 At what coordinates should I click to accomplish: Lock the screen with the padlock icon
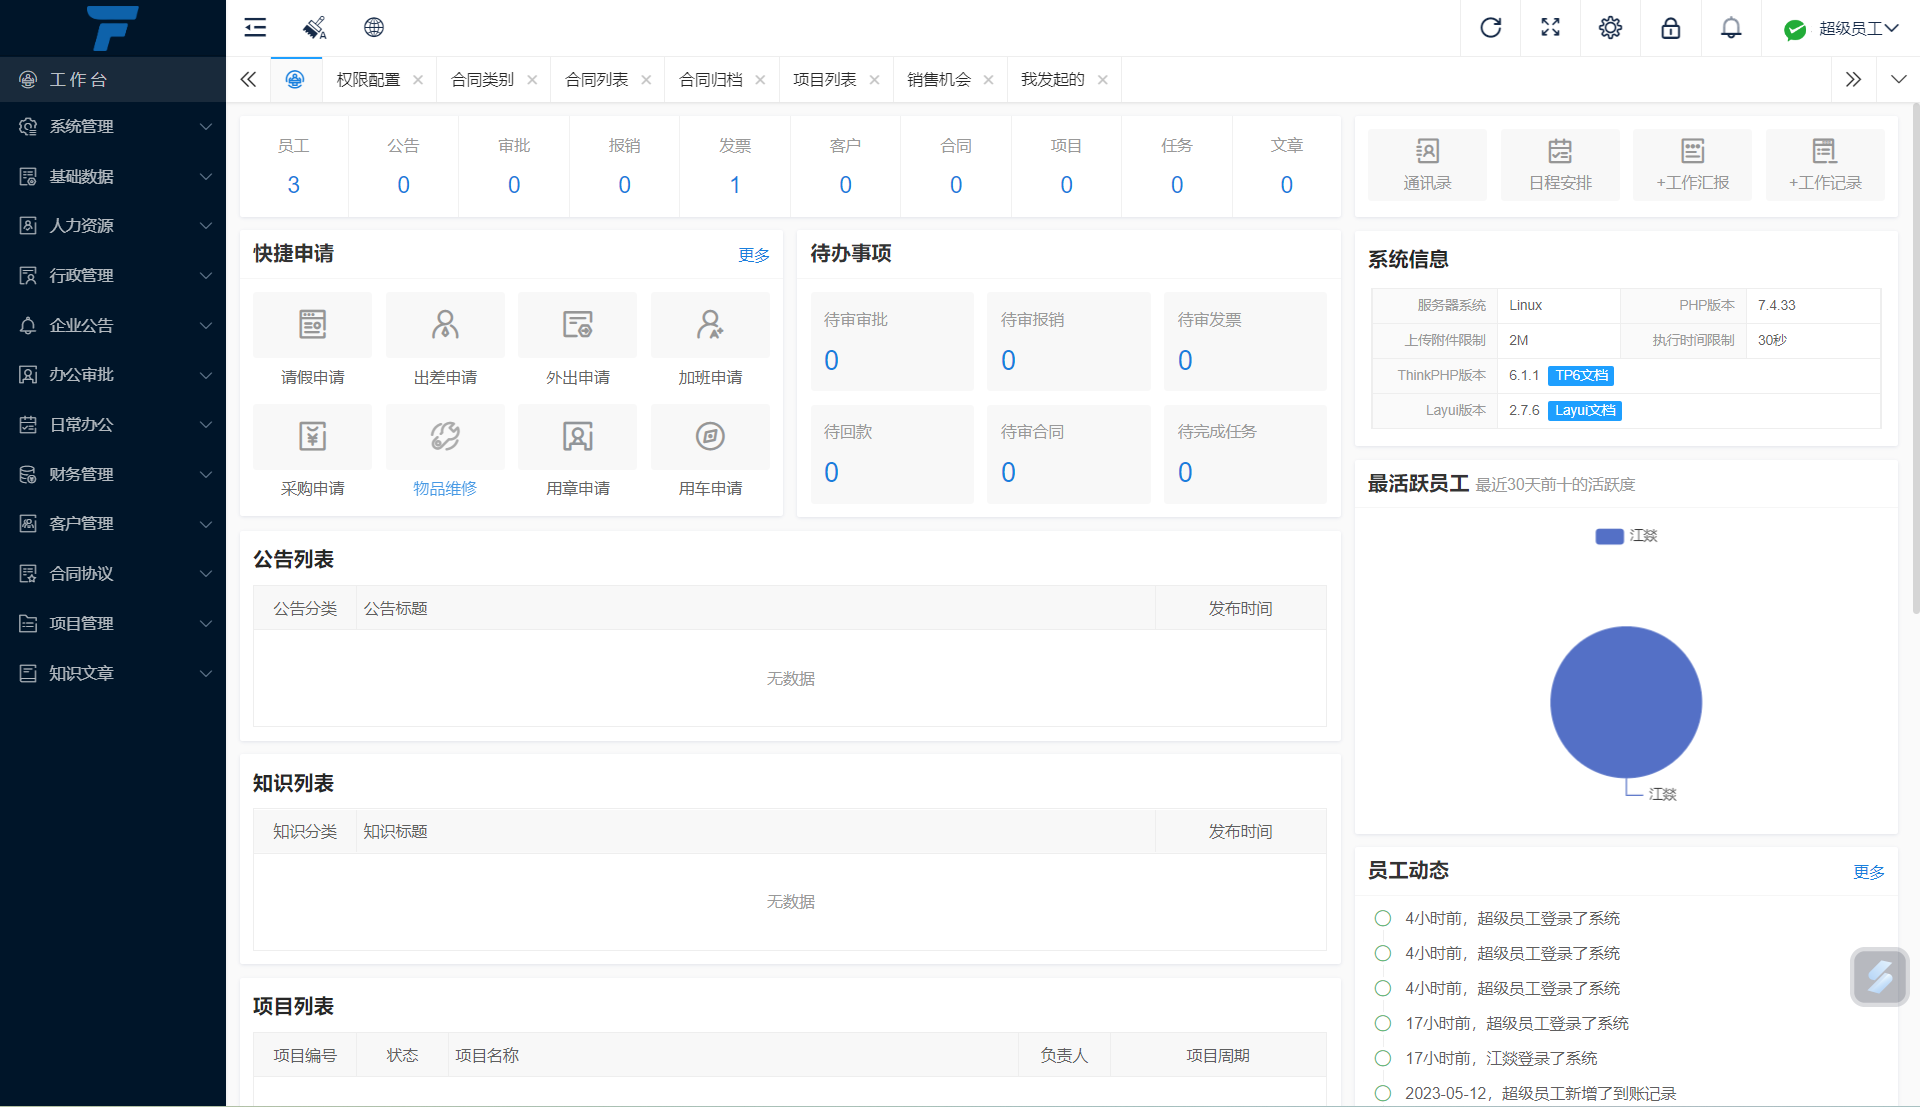pos(1671,28)
